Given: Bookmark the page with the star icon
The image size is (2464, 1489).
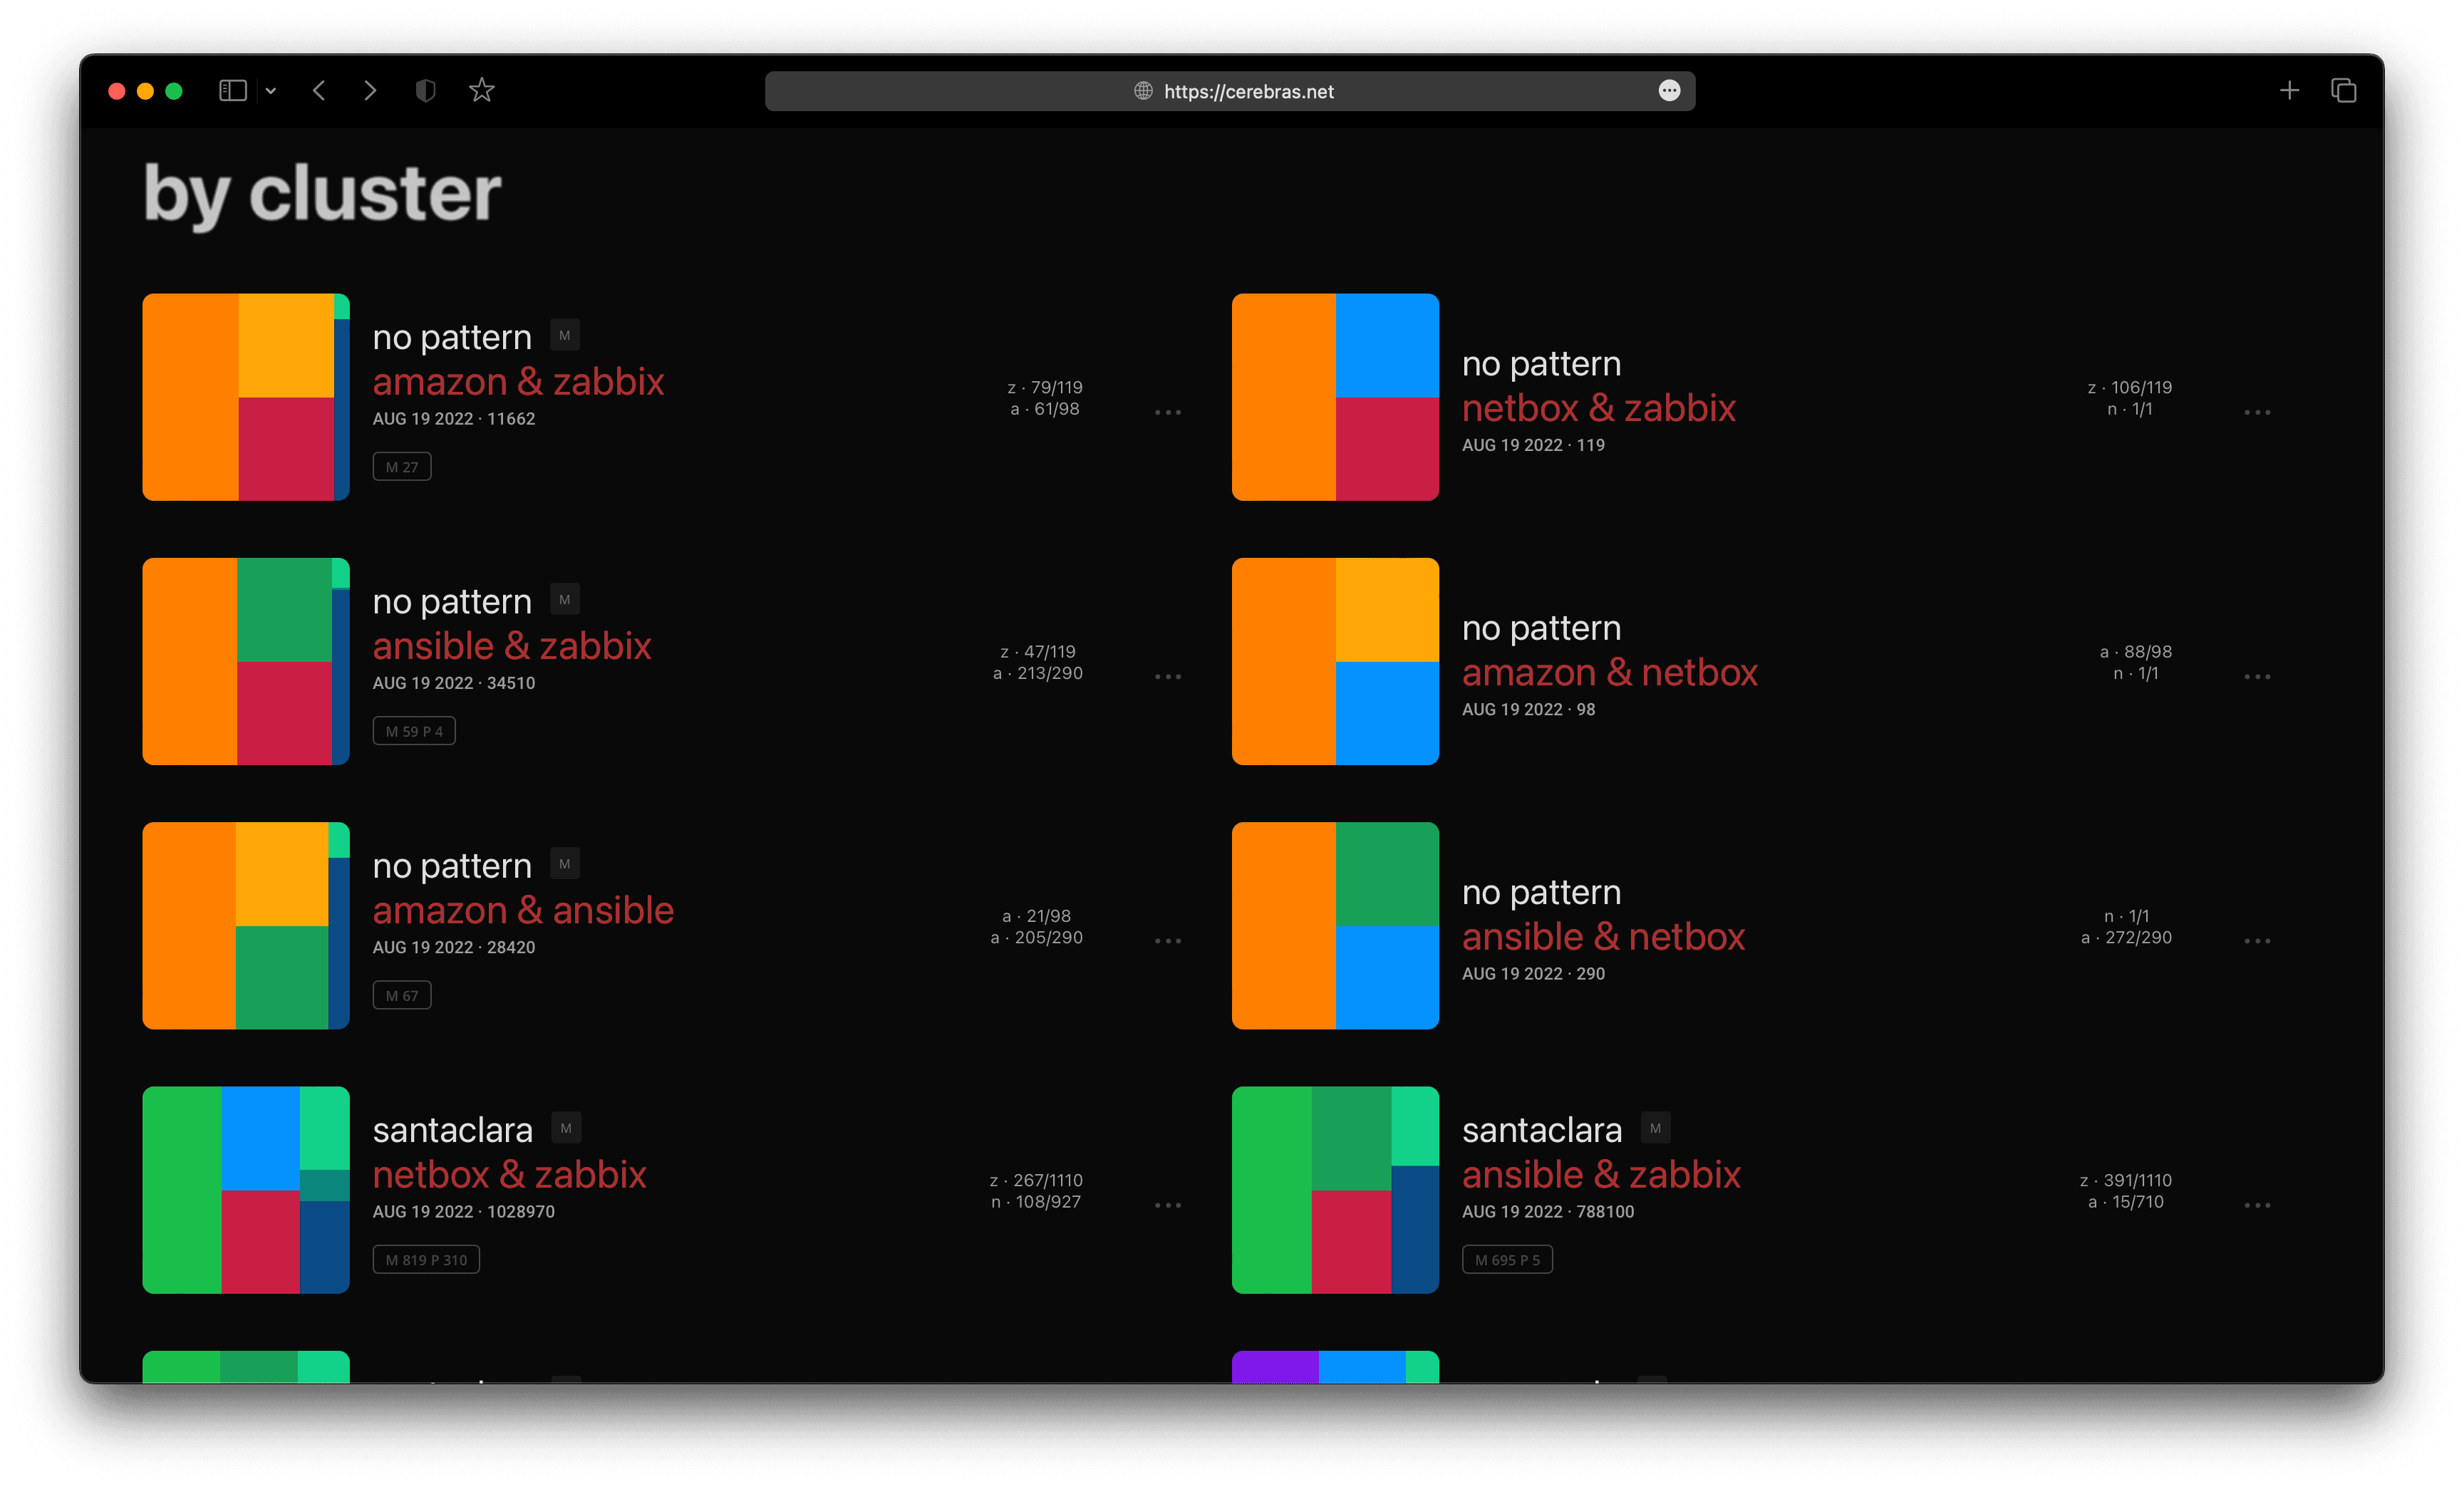Looking at the screenshot, I should pyautogui.click(x=482, y=90).
